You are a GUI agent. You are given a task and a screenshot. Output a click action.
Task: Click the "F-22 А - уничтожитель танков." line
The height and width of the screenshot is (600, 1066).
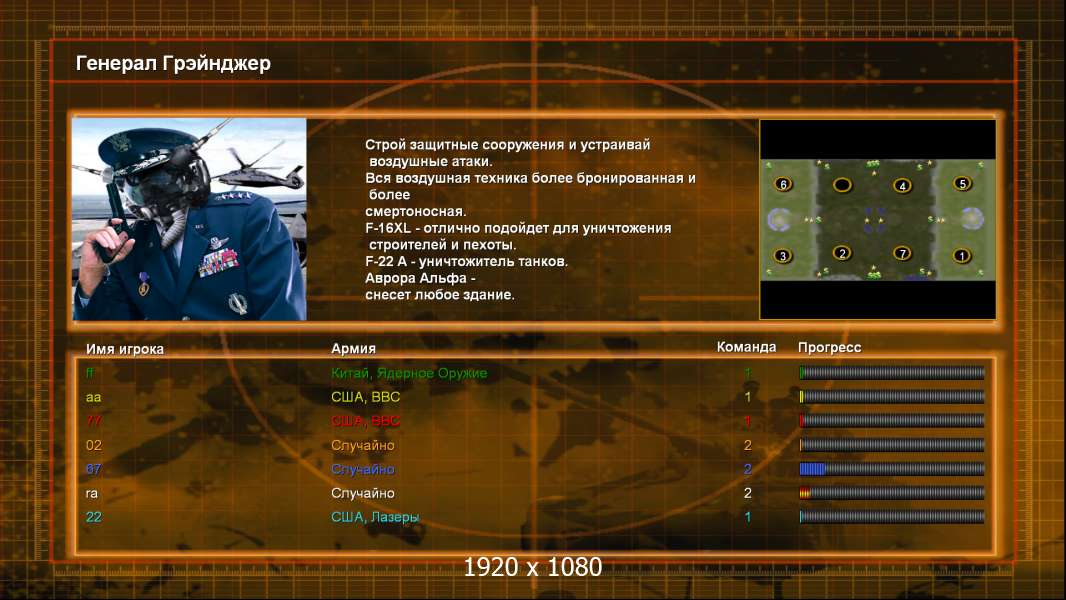click(466, 262)
